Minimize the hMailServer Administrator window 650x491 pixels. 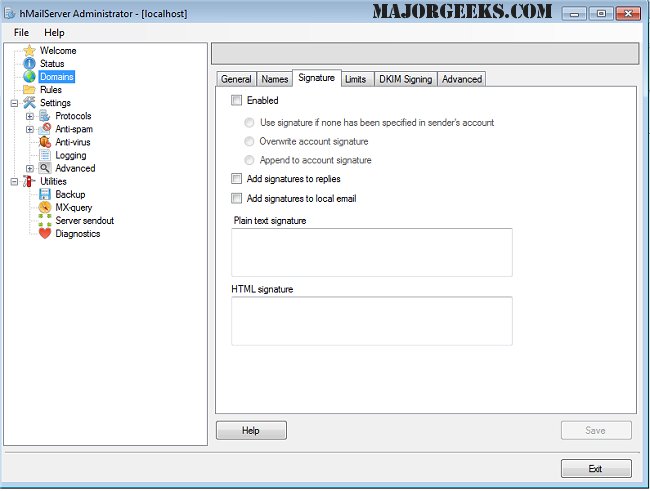574,14
